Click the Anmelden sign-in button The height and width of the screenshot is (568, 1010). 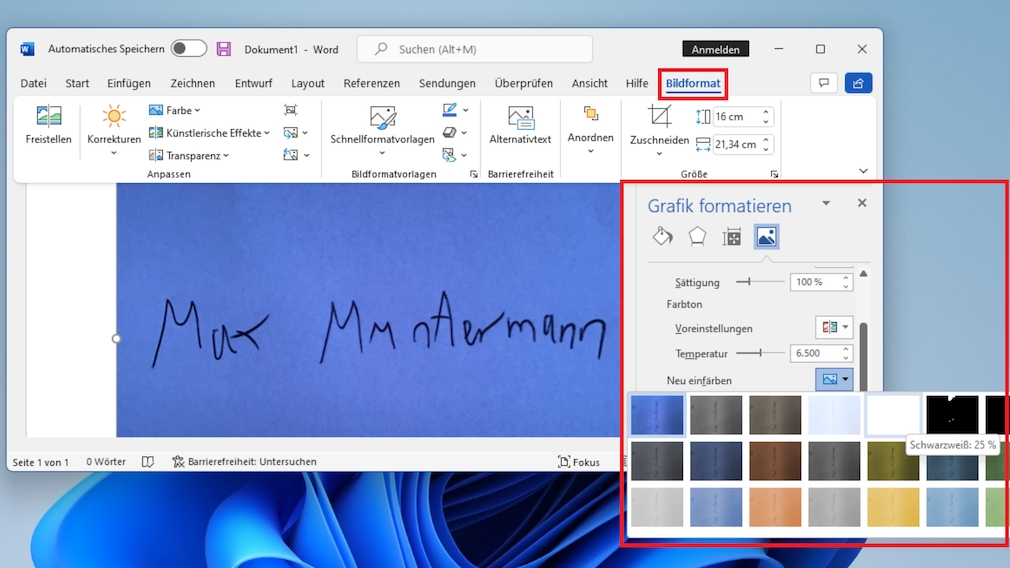[x=715, y=49]
